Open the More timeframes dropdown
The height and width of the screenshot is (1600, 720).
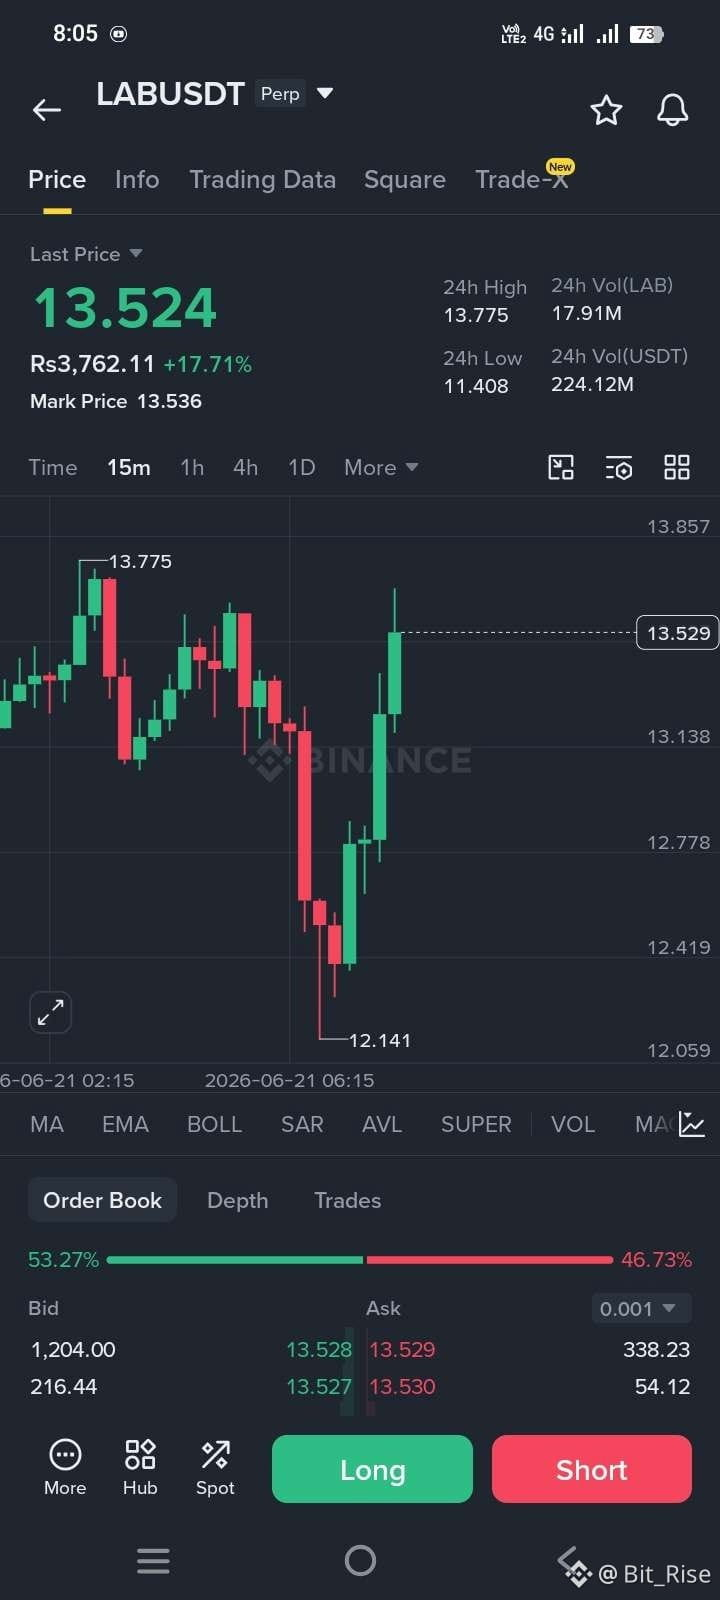click(381, 467)
